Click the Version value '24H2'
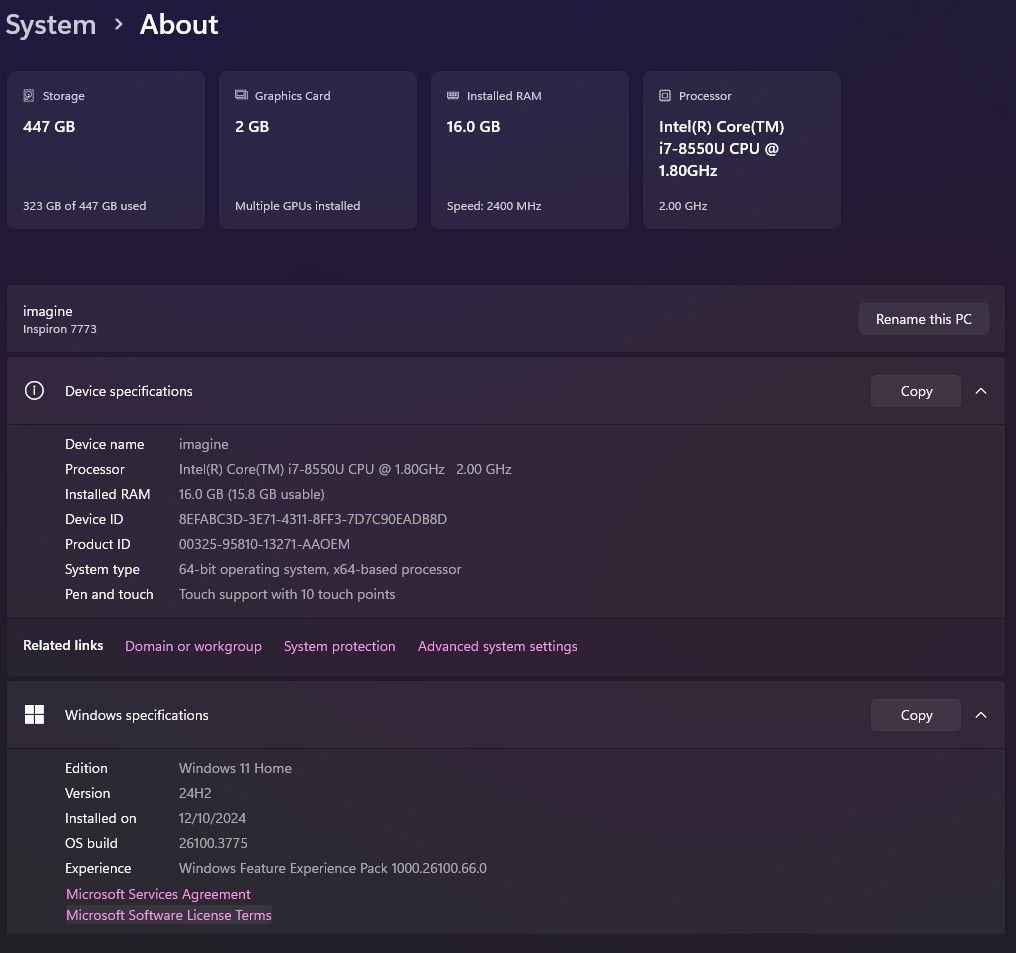This screenshot has width=1016, height=953. tap(195, 793)
